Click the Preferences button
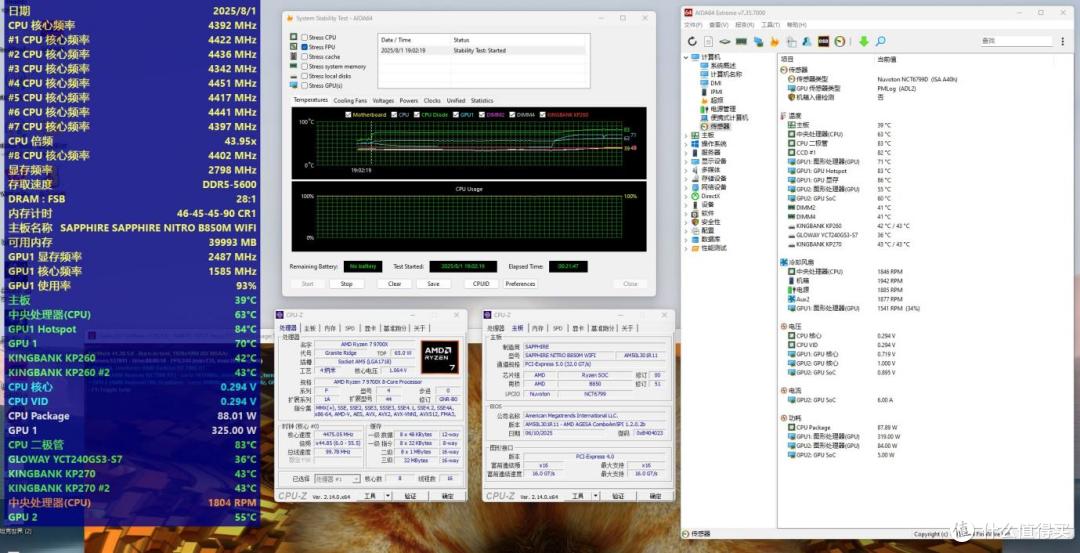This screenshot has width=1080, height=553. click(520, 284)
